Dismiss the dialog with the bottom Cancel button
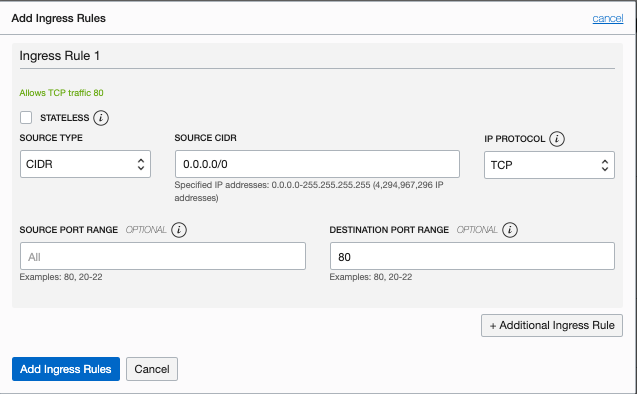Image resolution: width=637 pixels, height=394 pixels. tap(152, 369)
